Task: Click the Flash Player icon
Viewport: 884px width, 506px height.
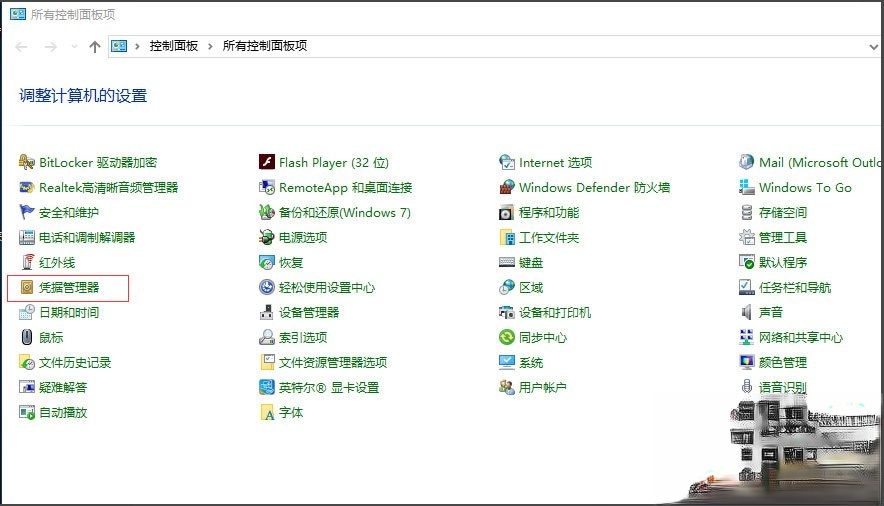Action: (267, 162)
